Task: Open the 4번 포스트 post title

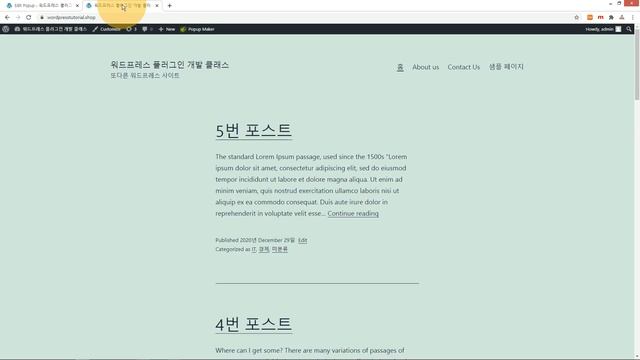Action: (x=253, y=324)
